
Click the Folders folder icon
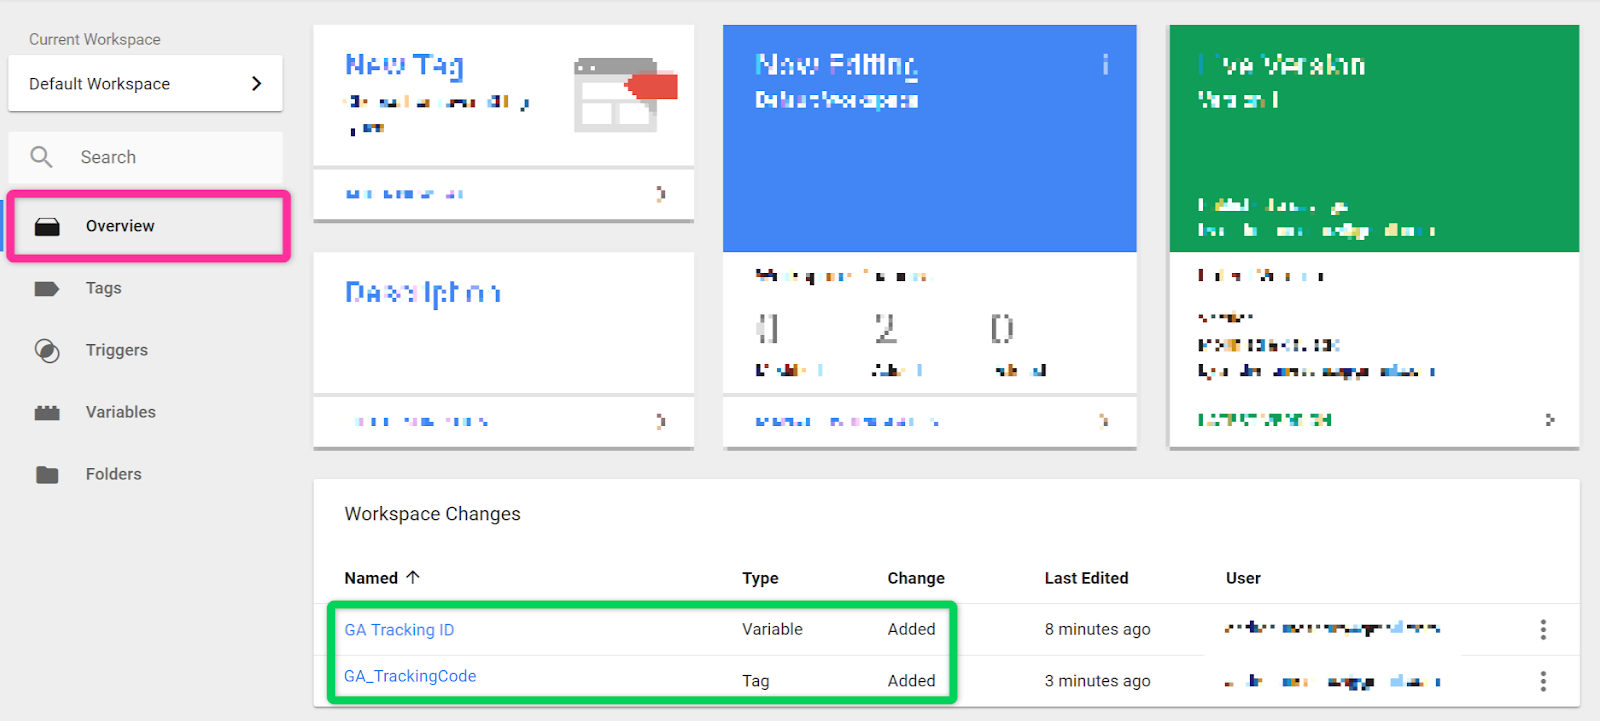47,475
